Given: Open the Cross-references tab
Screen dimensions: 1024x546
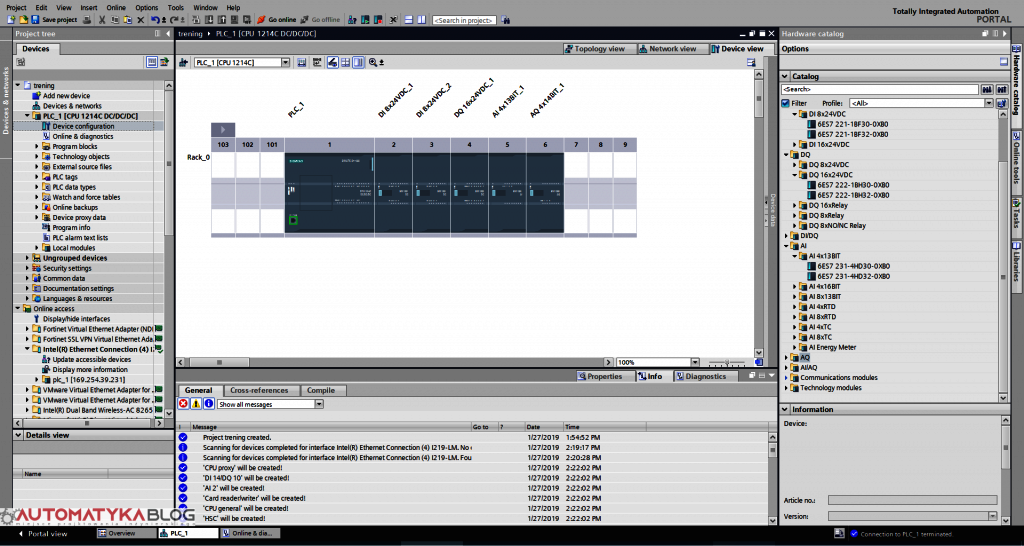Looking at the screenshot, I should pyautogui.click(x=259, y=391).
